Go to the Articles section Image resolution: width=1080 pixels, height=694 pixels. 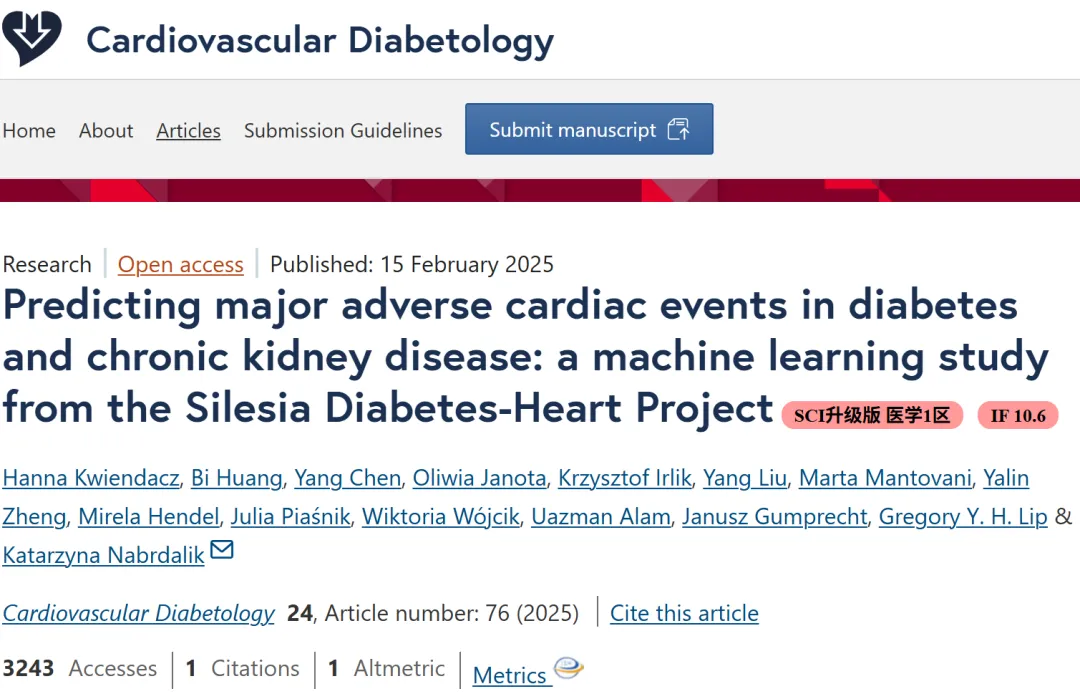tap(188, 130)
